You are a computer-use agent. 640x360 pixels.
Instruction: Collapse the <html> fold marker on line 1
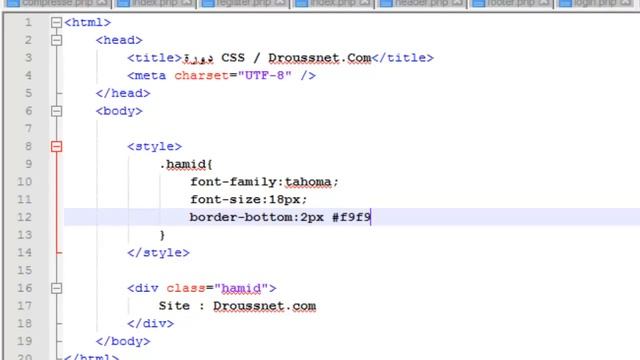56,22
